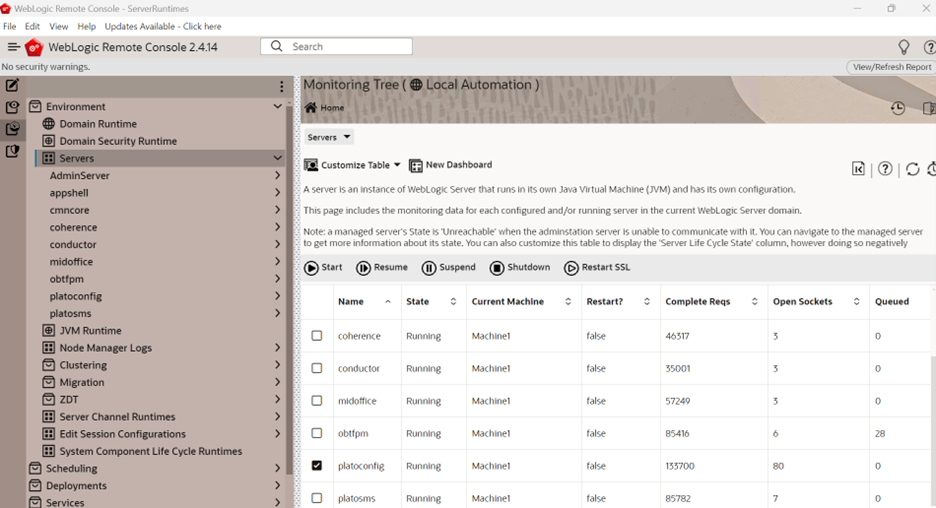936x508 pixels.
Task: Click the reload table refresh icon
Action: click(x=912, y=169)
